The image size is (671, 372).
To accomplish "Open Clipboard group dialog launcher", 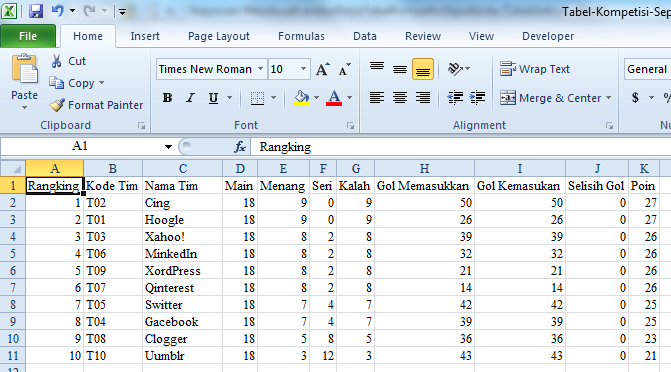I will point(141,125).
